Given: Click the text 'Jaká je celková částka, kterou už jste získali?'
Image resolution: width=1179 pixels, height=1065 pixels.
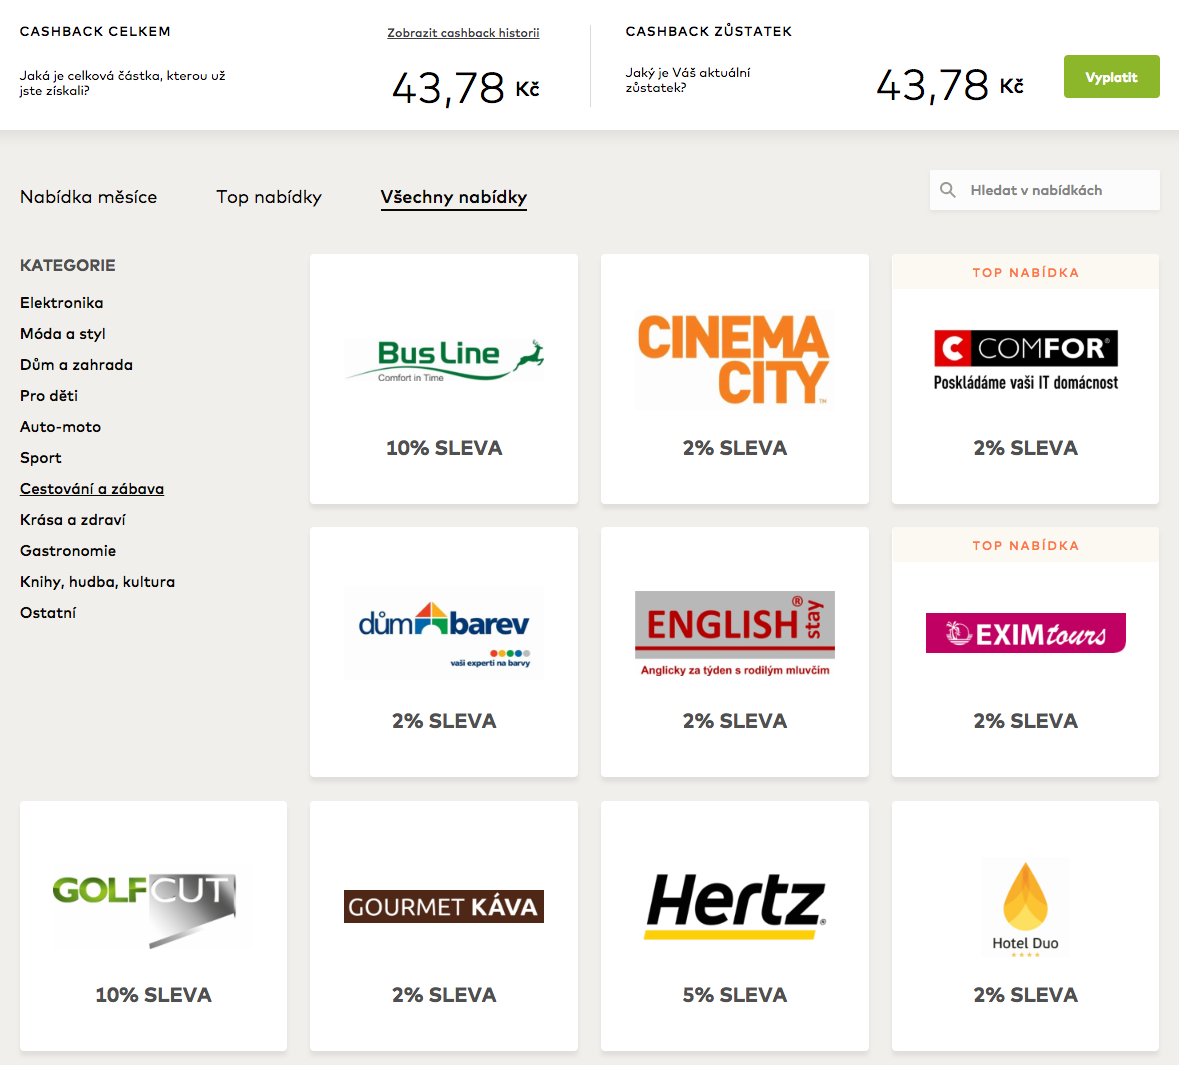Looking at the screenshot, I should (123, 83).
